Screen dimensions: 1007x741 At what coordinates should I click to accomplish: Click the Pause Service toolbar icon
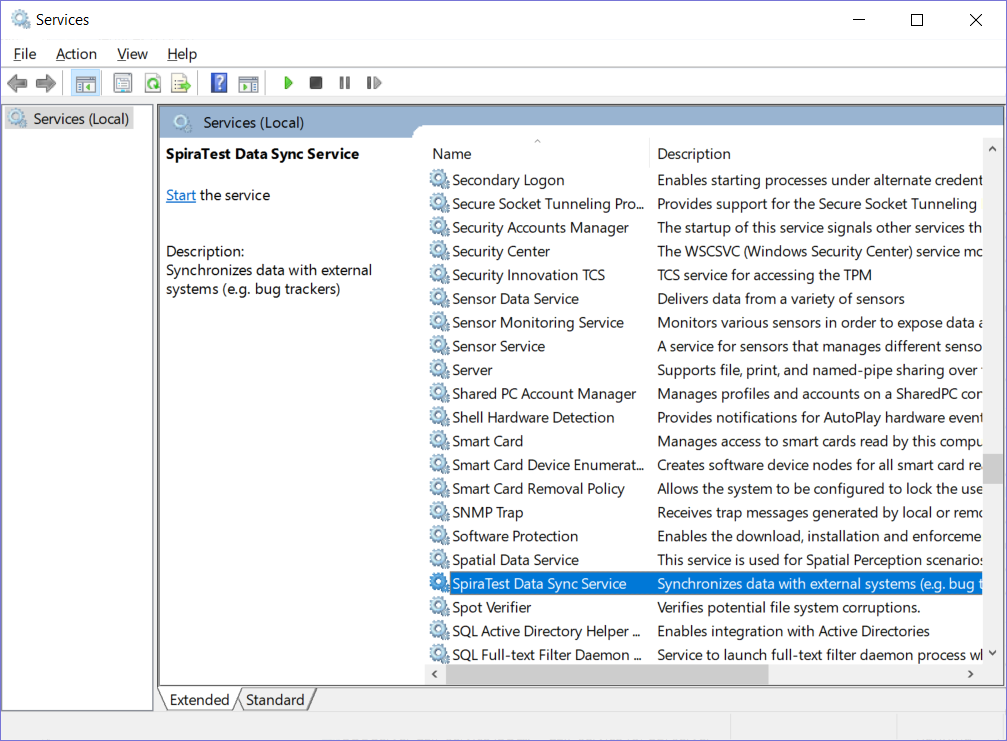click(345, 83)
